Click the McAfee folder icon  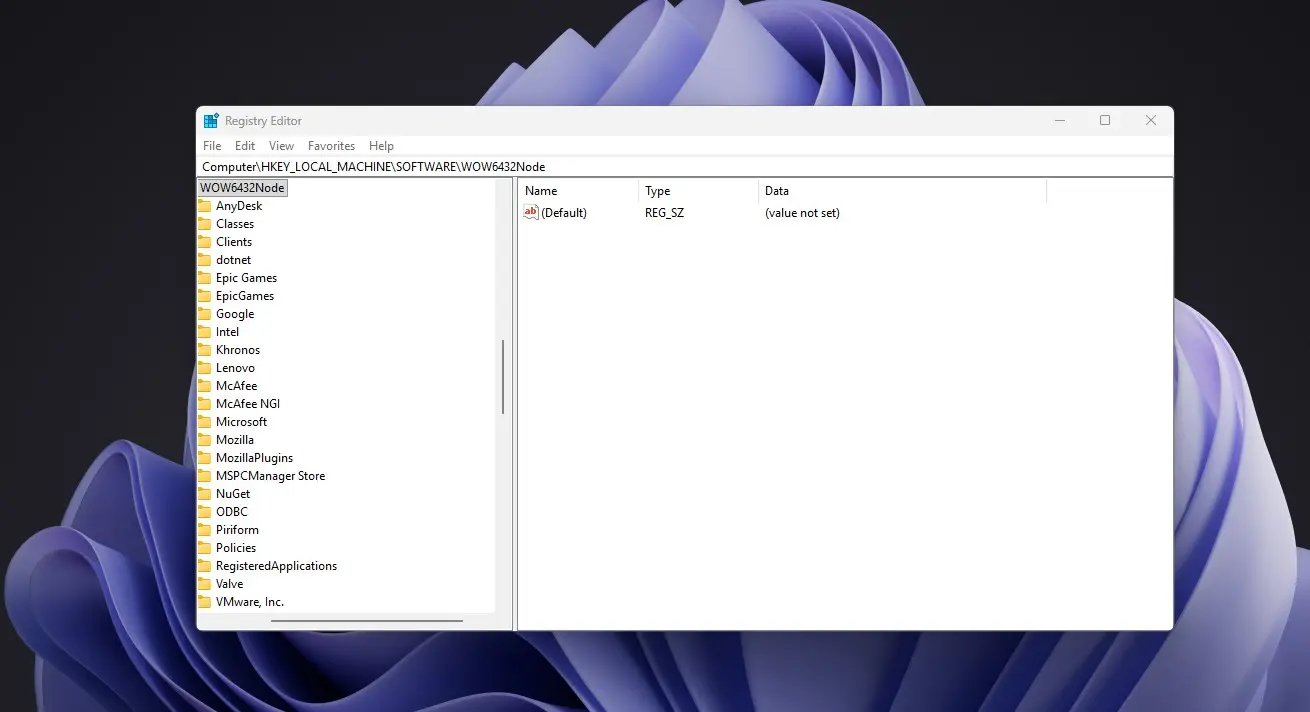[x=204, y=386]
